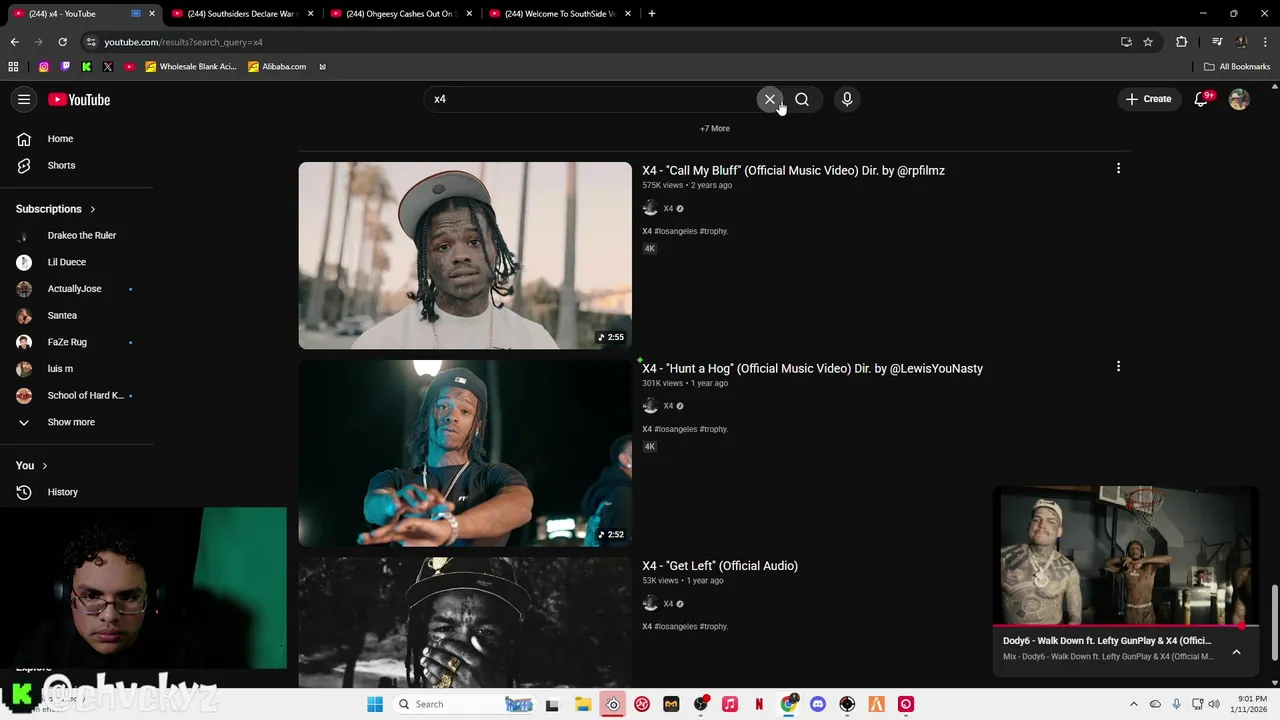Open Netflix from the taskbar

(759, 704)
